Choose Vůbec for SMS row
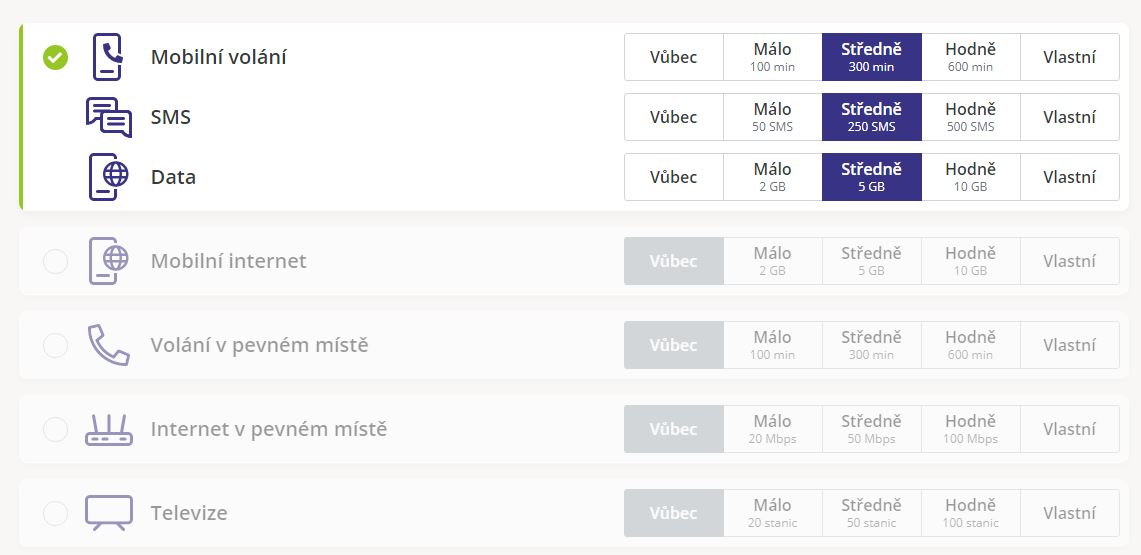 click(x=674, y=117)
